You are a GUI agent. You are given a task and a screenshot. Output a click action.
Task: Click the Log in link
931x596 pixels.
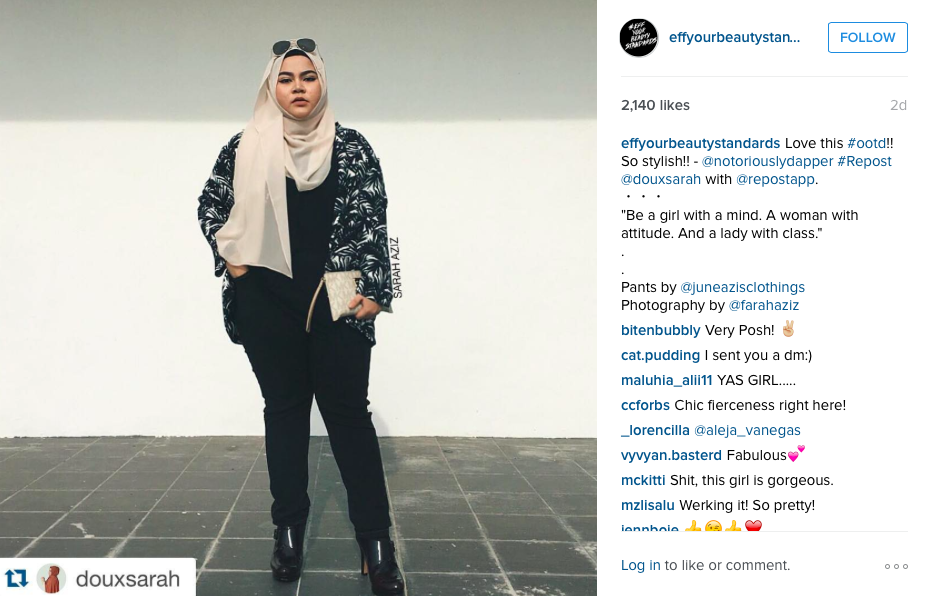tap(641, 565)
